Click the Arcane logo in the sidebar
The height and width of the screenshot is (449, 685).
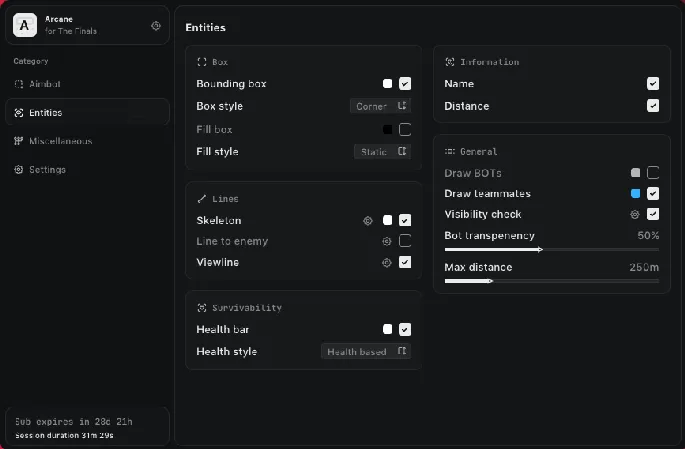[x=25, y=25]
